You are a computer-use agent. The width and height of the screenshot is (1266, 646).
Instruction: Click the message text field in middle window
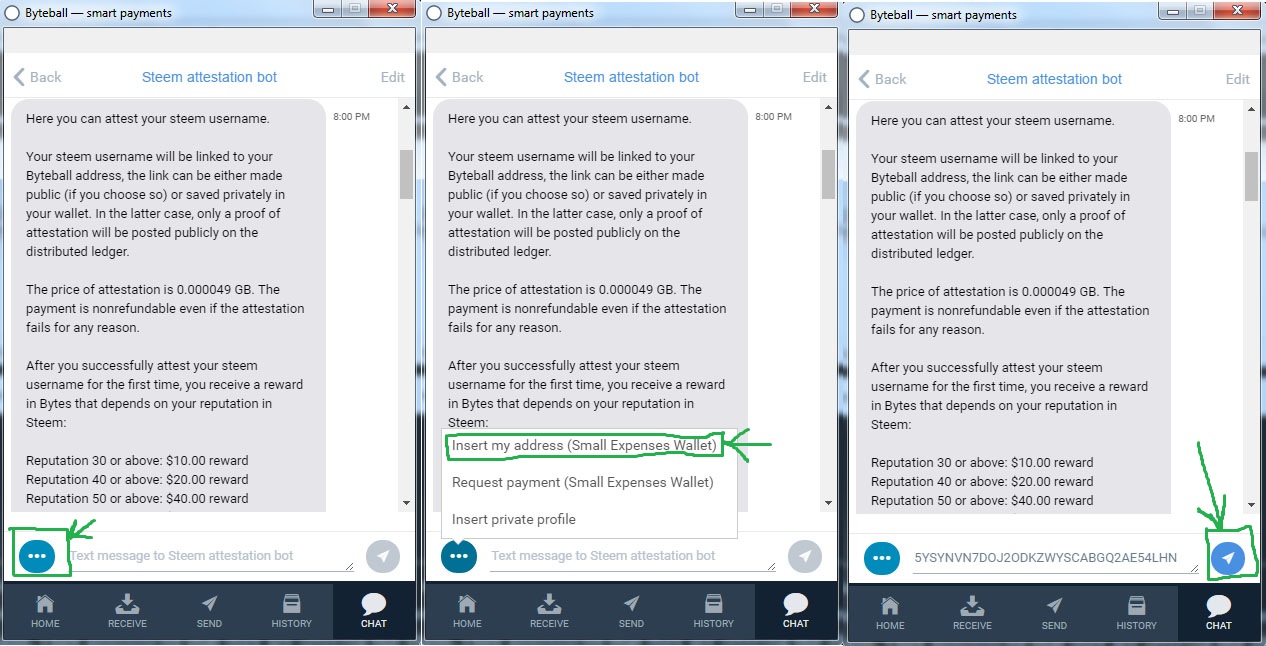coord(633,556)
